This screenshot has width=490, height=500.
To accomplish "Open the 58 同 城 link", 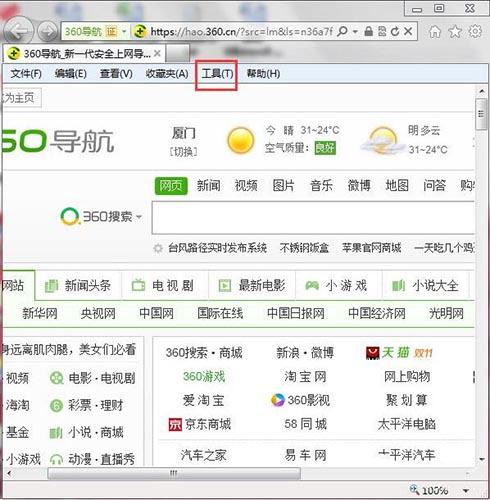I will 305,424.
